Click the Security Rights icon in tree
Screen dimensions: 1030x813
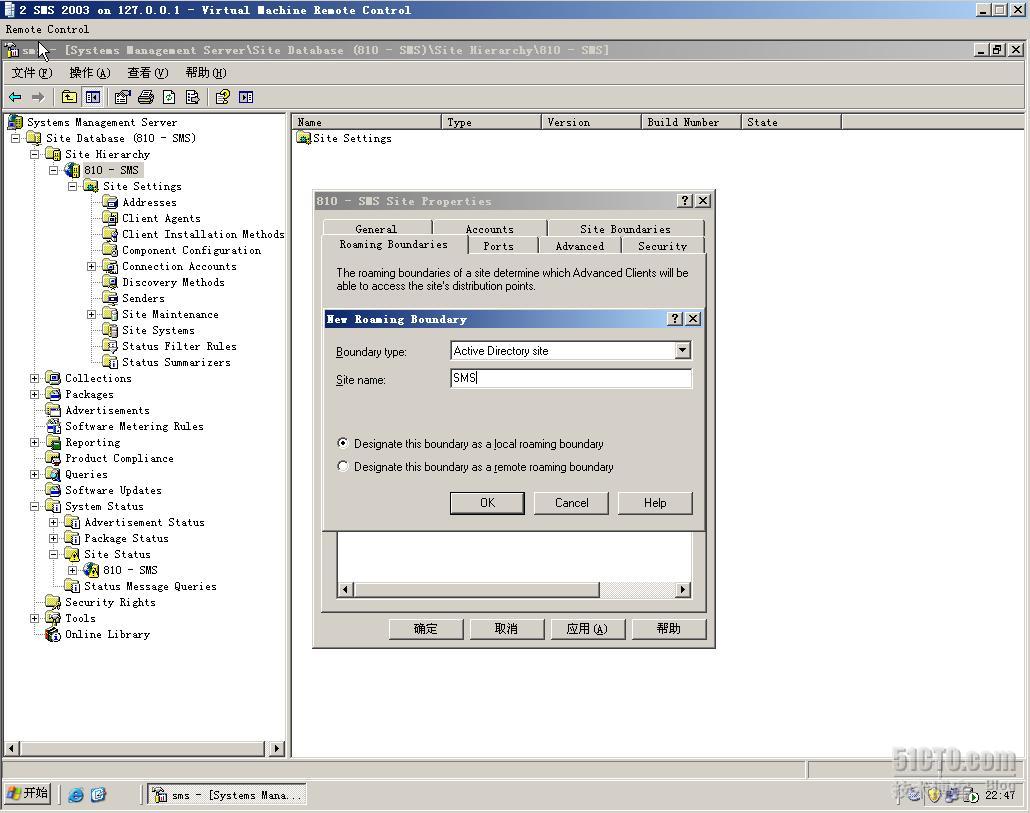point(53,602)
